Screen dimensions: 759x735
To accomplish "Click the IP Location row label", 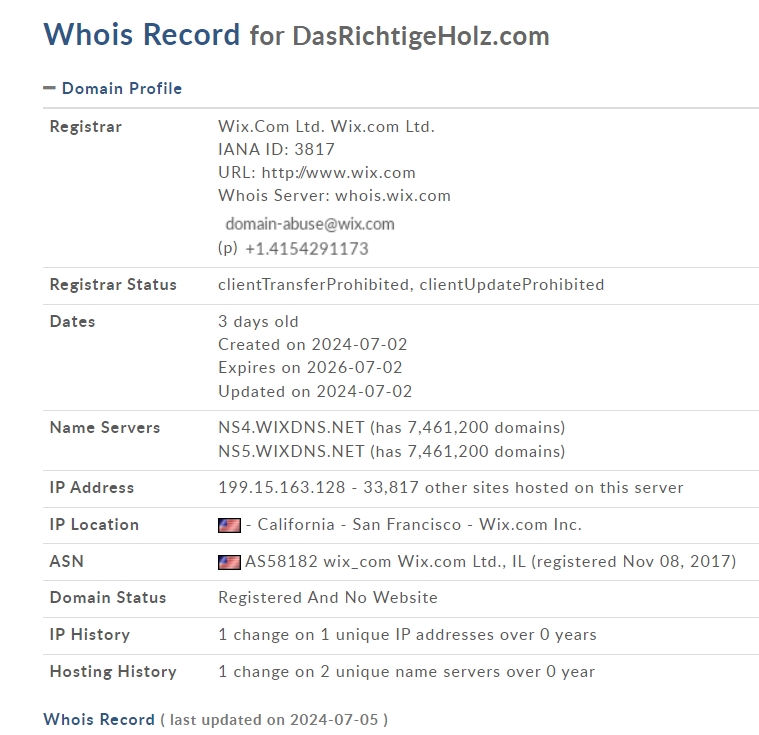I will 94,525.
